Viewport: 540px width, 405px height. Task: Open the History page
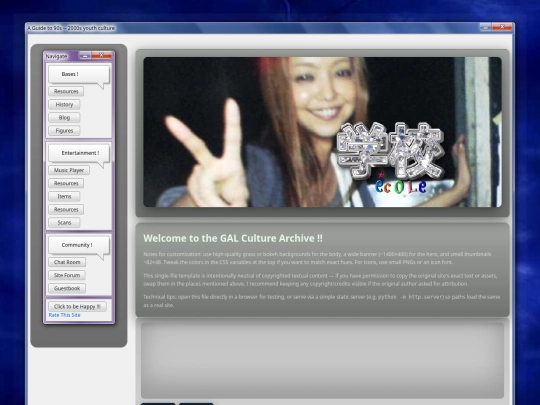(64, 104)
